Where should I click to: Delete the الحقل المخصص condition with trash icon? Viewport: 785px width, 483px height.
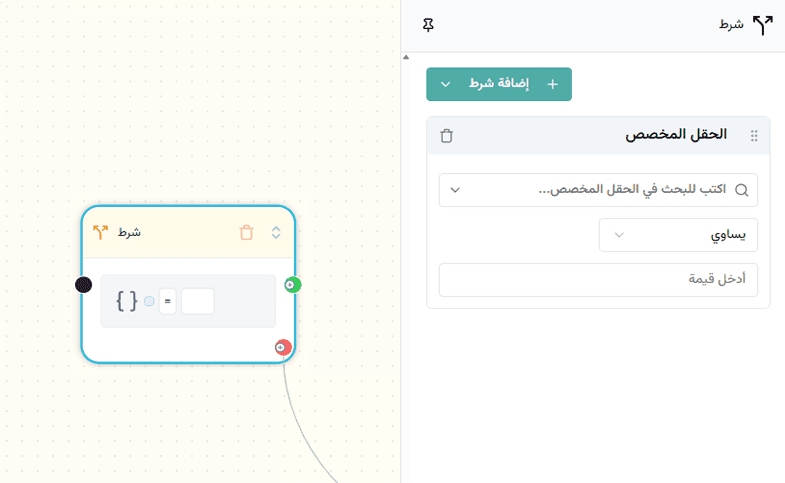[x=447, y=136]
